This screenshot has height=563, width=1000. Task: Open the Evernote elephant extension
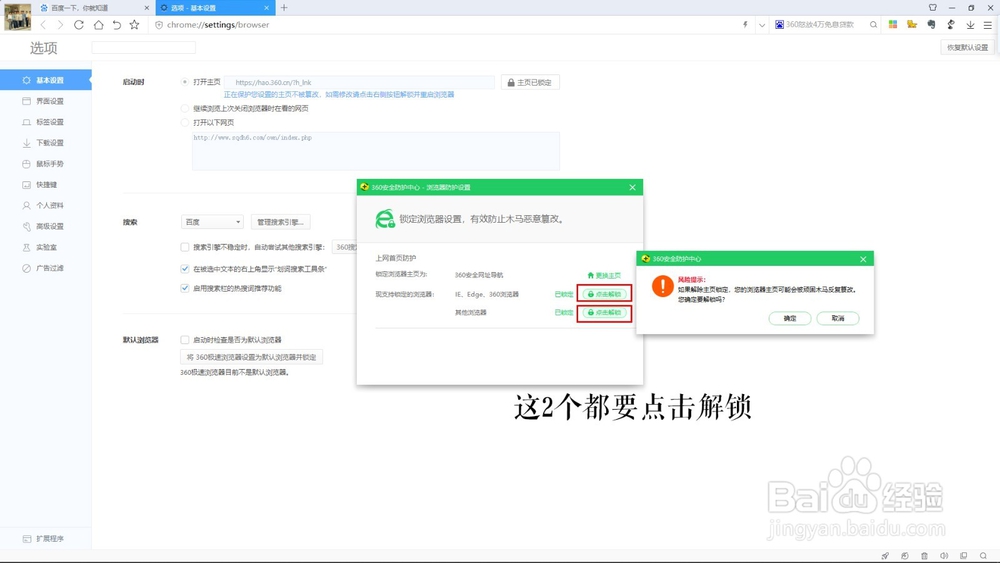[931, 24]
